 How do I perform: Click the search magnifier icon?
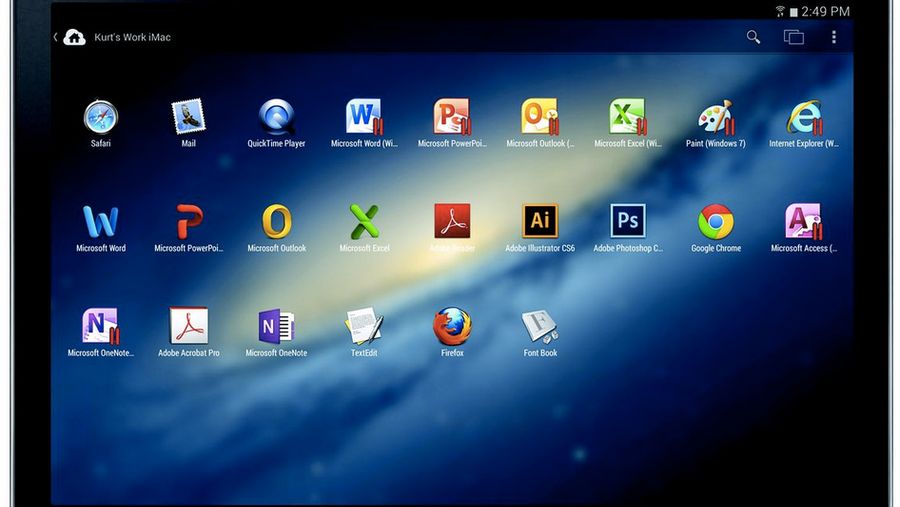coord(753,37)
